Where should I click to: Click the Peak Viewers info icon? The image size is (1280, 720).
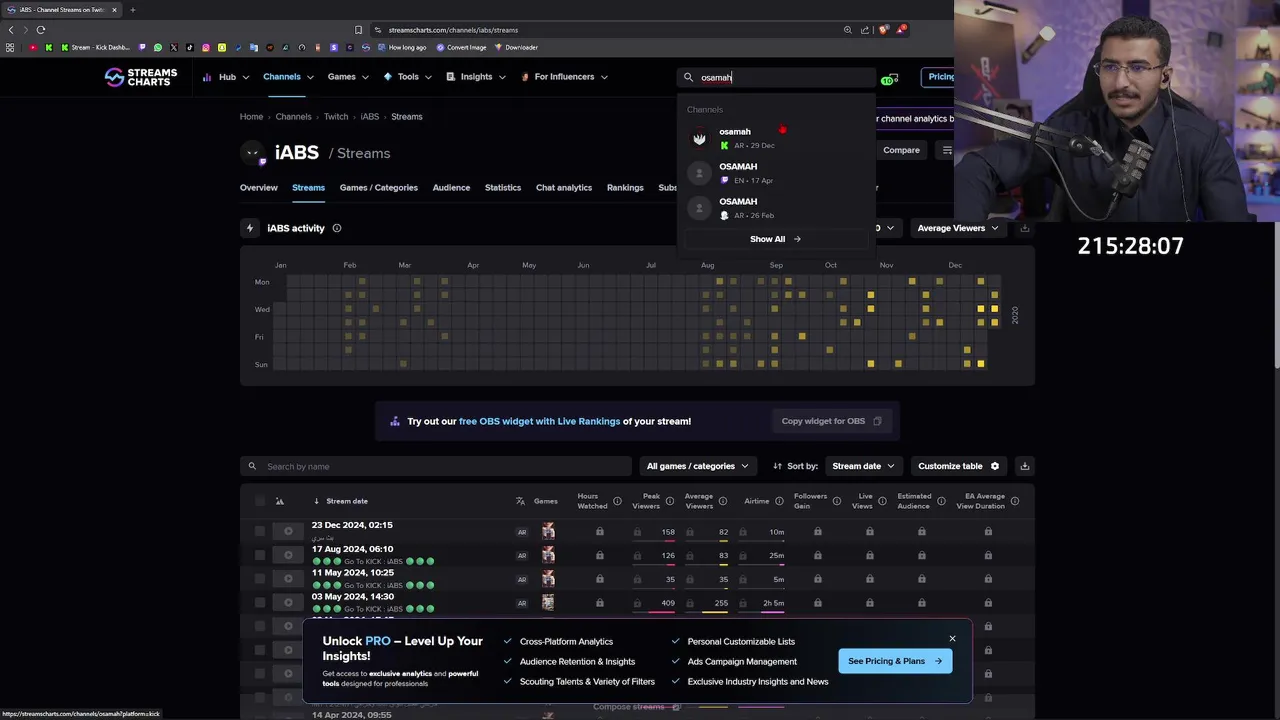click(x=669, y=501)
